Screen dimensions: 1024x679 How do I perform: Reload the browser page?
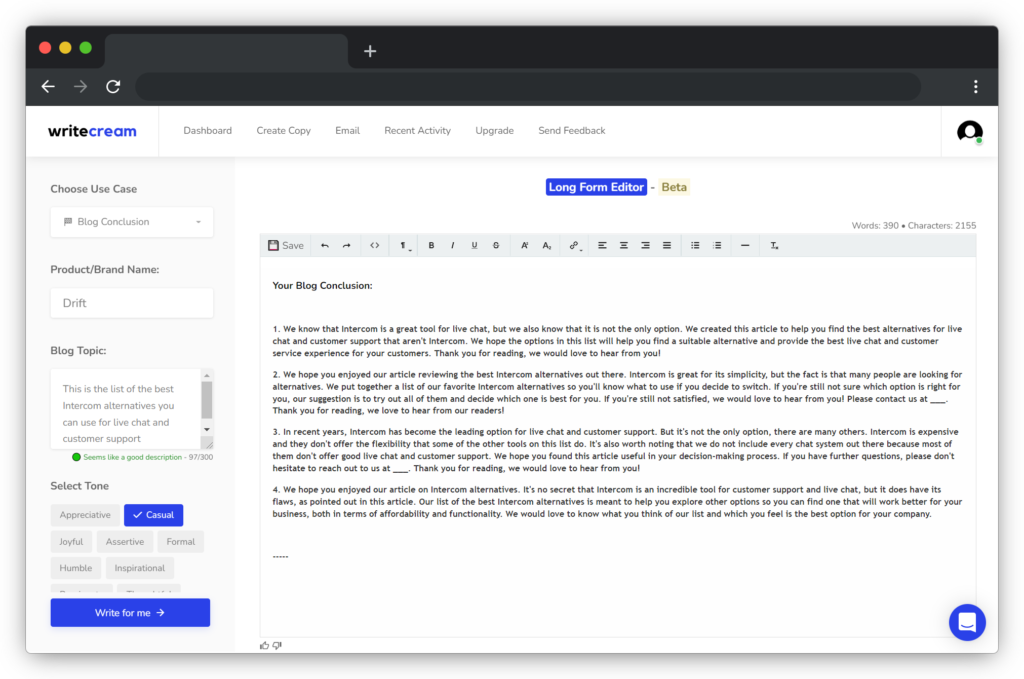point(113,86)
